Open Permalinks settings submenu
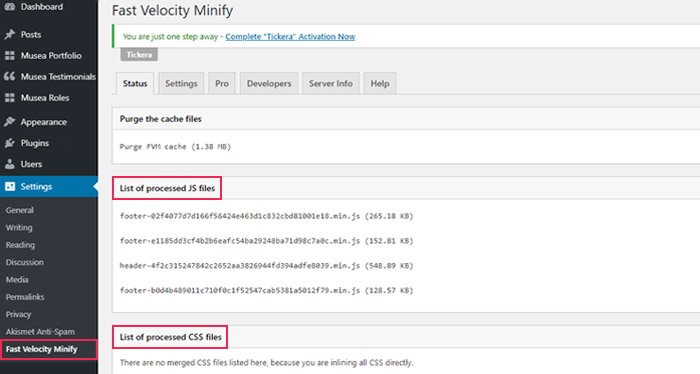The width and height of the screenshot is (700, 374). pyautogui.click(x=25, y=297)
